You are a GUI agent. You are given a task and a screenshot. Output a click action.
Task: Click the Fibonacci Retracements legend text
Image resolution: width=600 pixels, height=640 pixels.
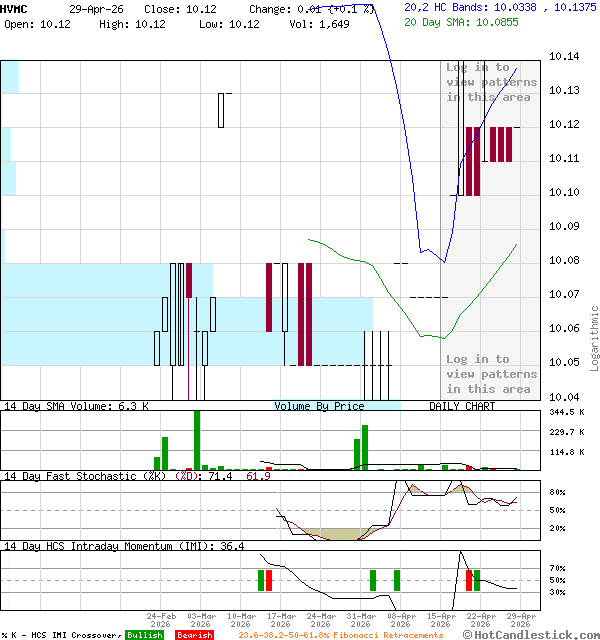point(341,635)
